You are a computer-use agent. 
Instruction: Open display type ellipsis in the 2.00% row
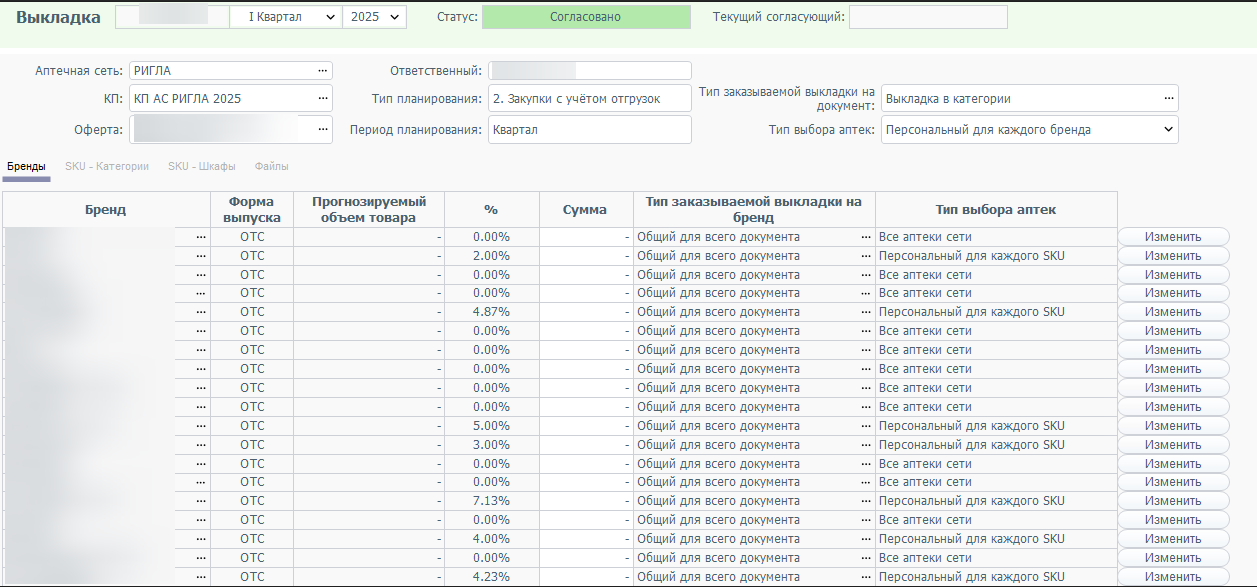tap(866, 256)
